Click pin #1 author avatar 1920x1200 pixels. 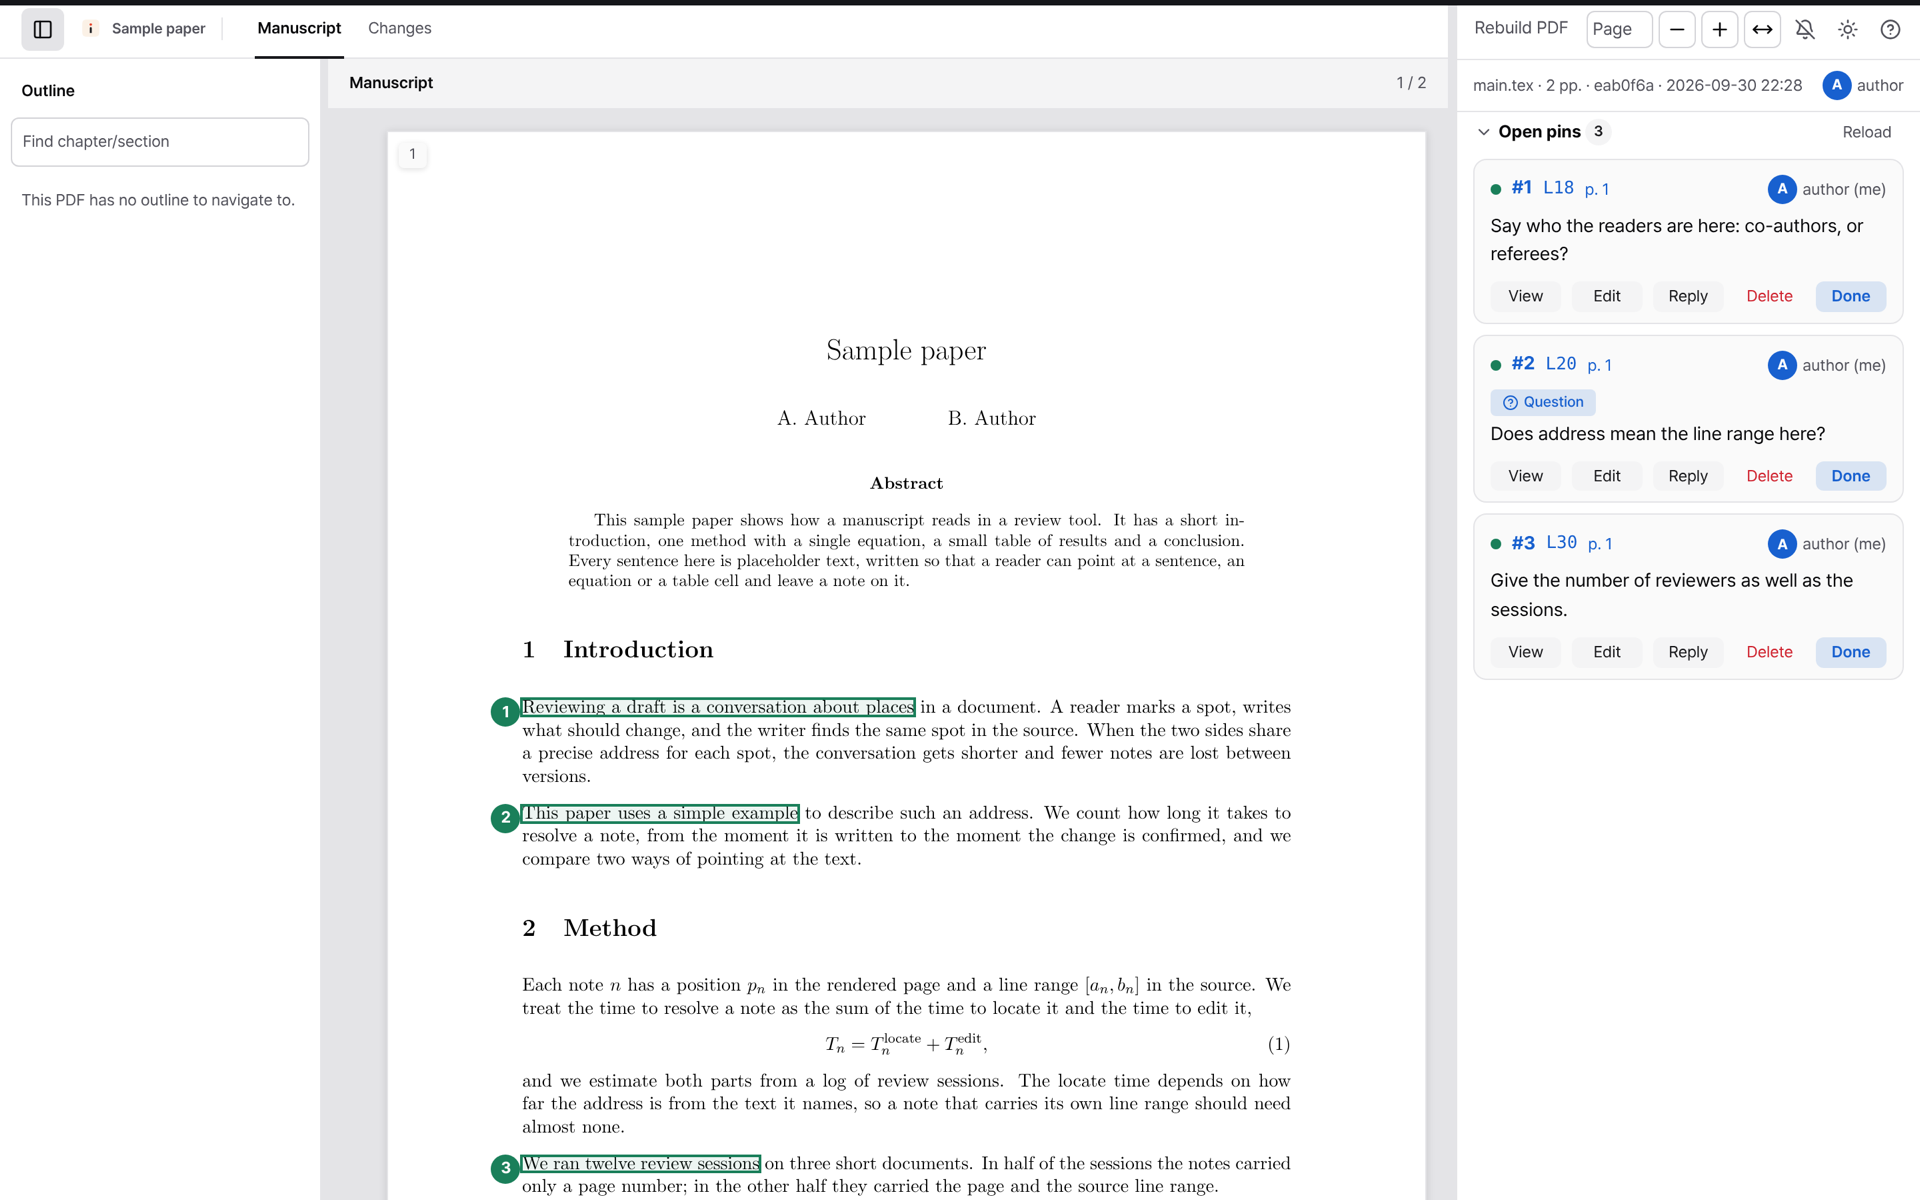point(1781,189)
